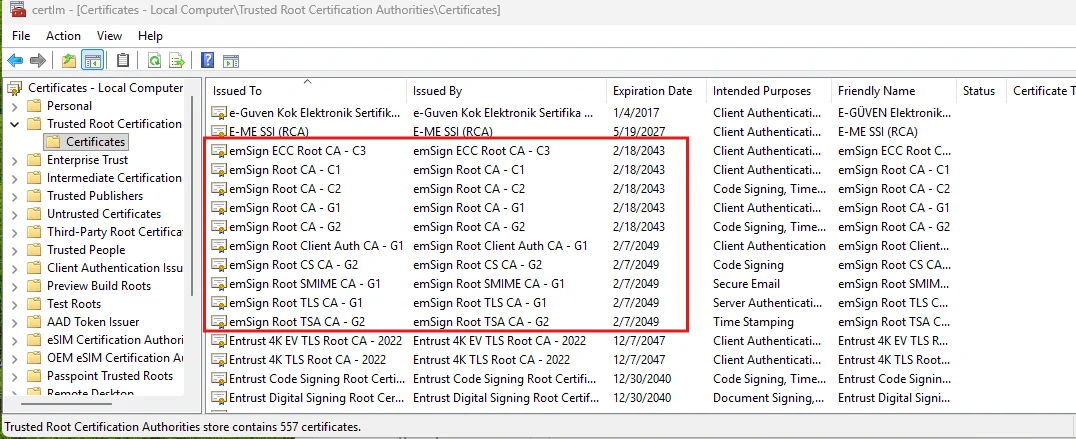Select OEM eSIM Certification in the tree
The width and height of the screenshot is (1076, 439).
pos(114,358)
